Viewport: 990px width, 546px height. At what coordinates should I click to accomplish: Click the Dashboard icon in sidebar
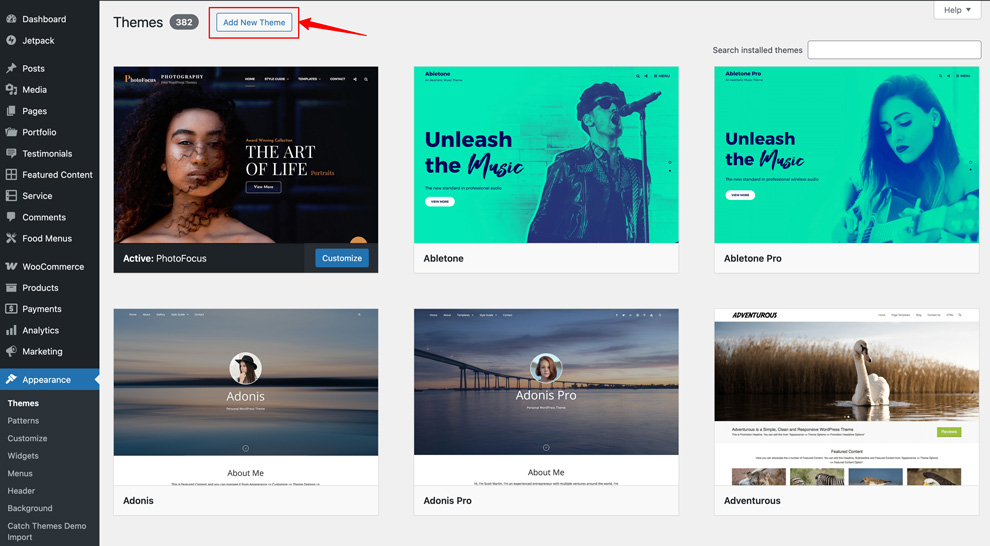pyautogui.click(x=11, y=19)
